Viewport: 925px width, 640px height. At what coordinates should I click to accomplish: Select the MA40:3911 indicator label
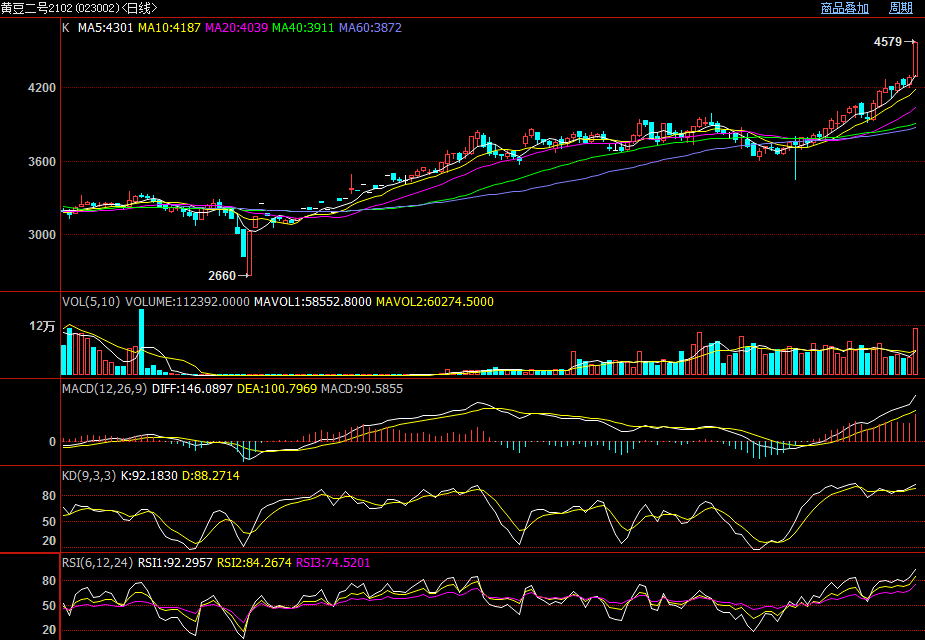[x=303, y=28]
